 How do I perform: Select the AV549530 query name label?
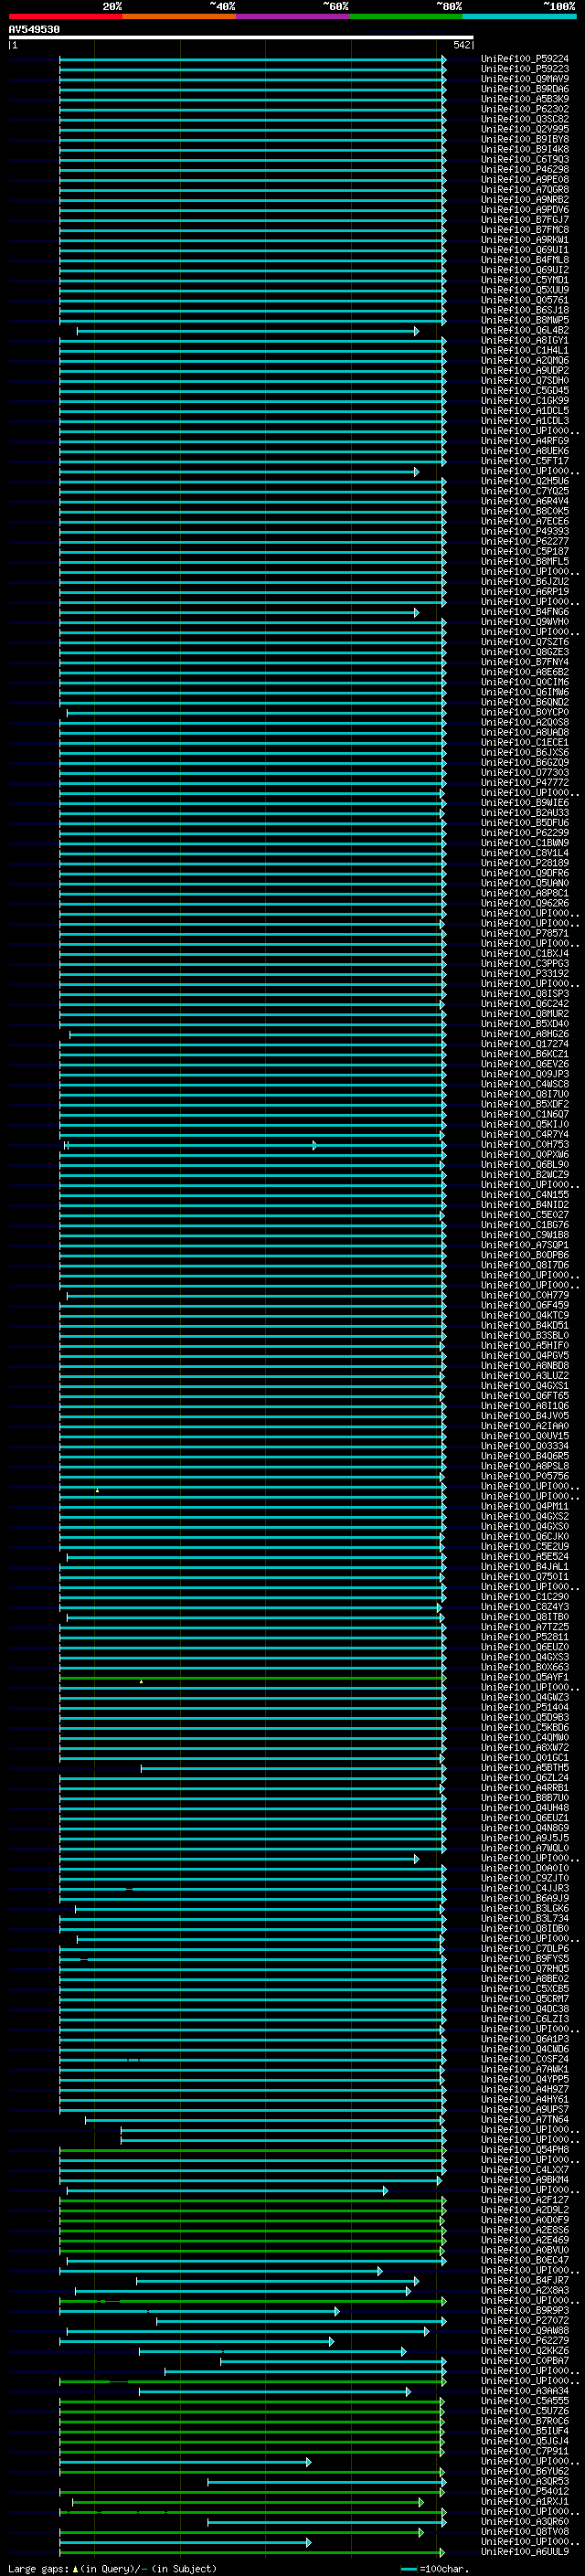(x=34, y=30)
